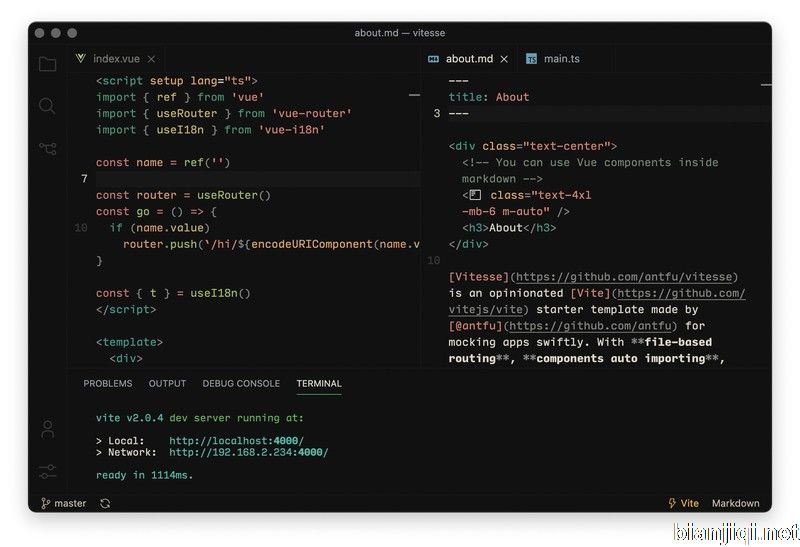Viewport: 800px width, 547px height.
Task: Follow the github.com/antfu link after [@antfu]
Action: tap(590, 326)
